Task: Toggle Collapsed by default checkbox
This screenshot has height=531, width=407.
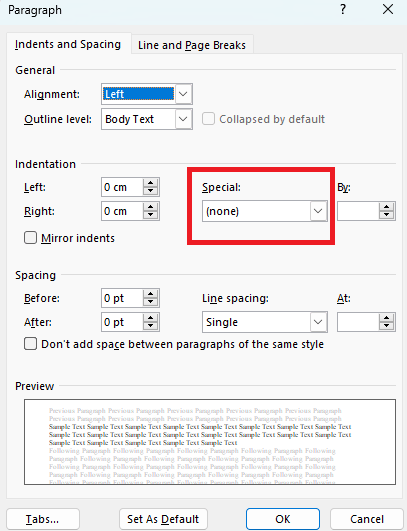Action: [208, 119]
